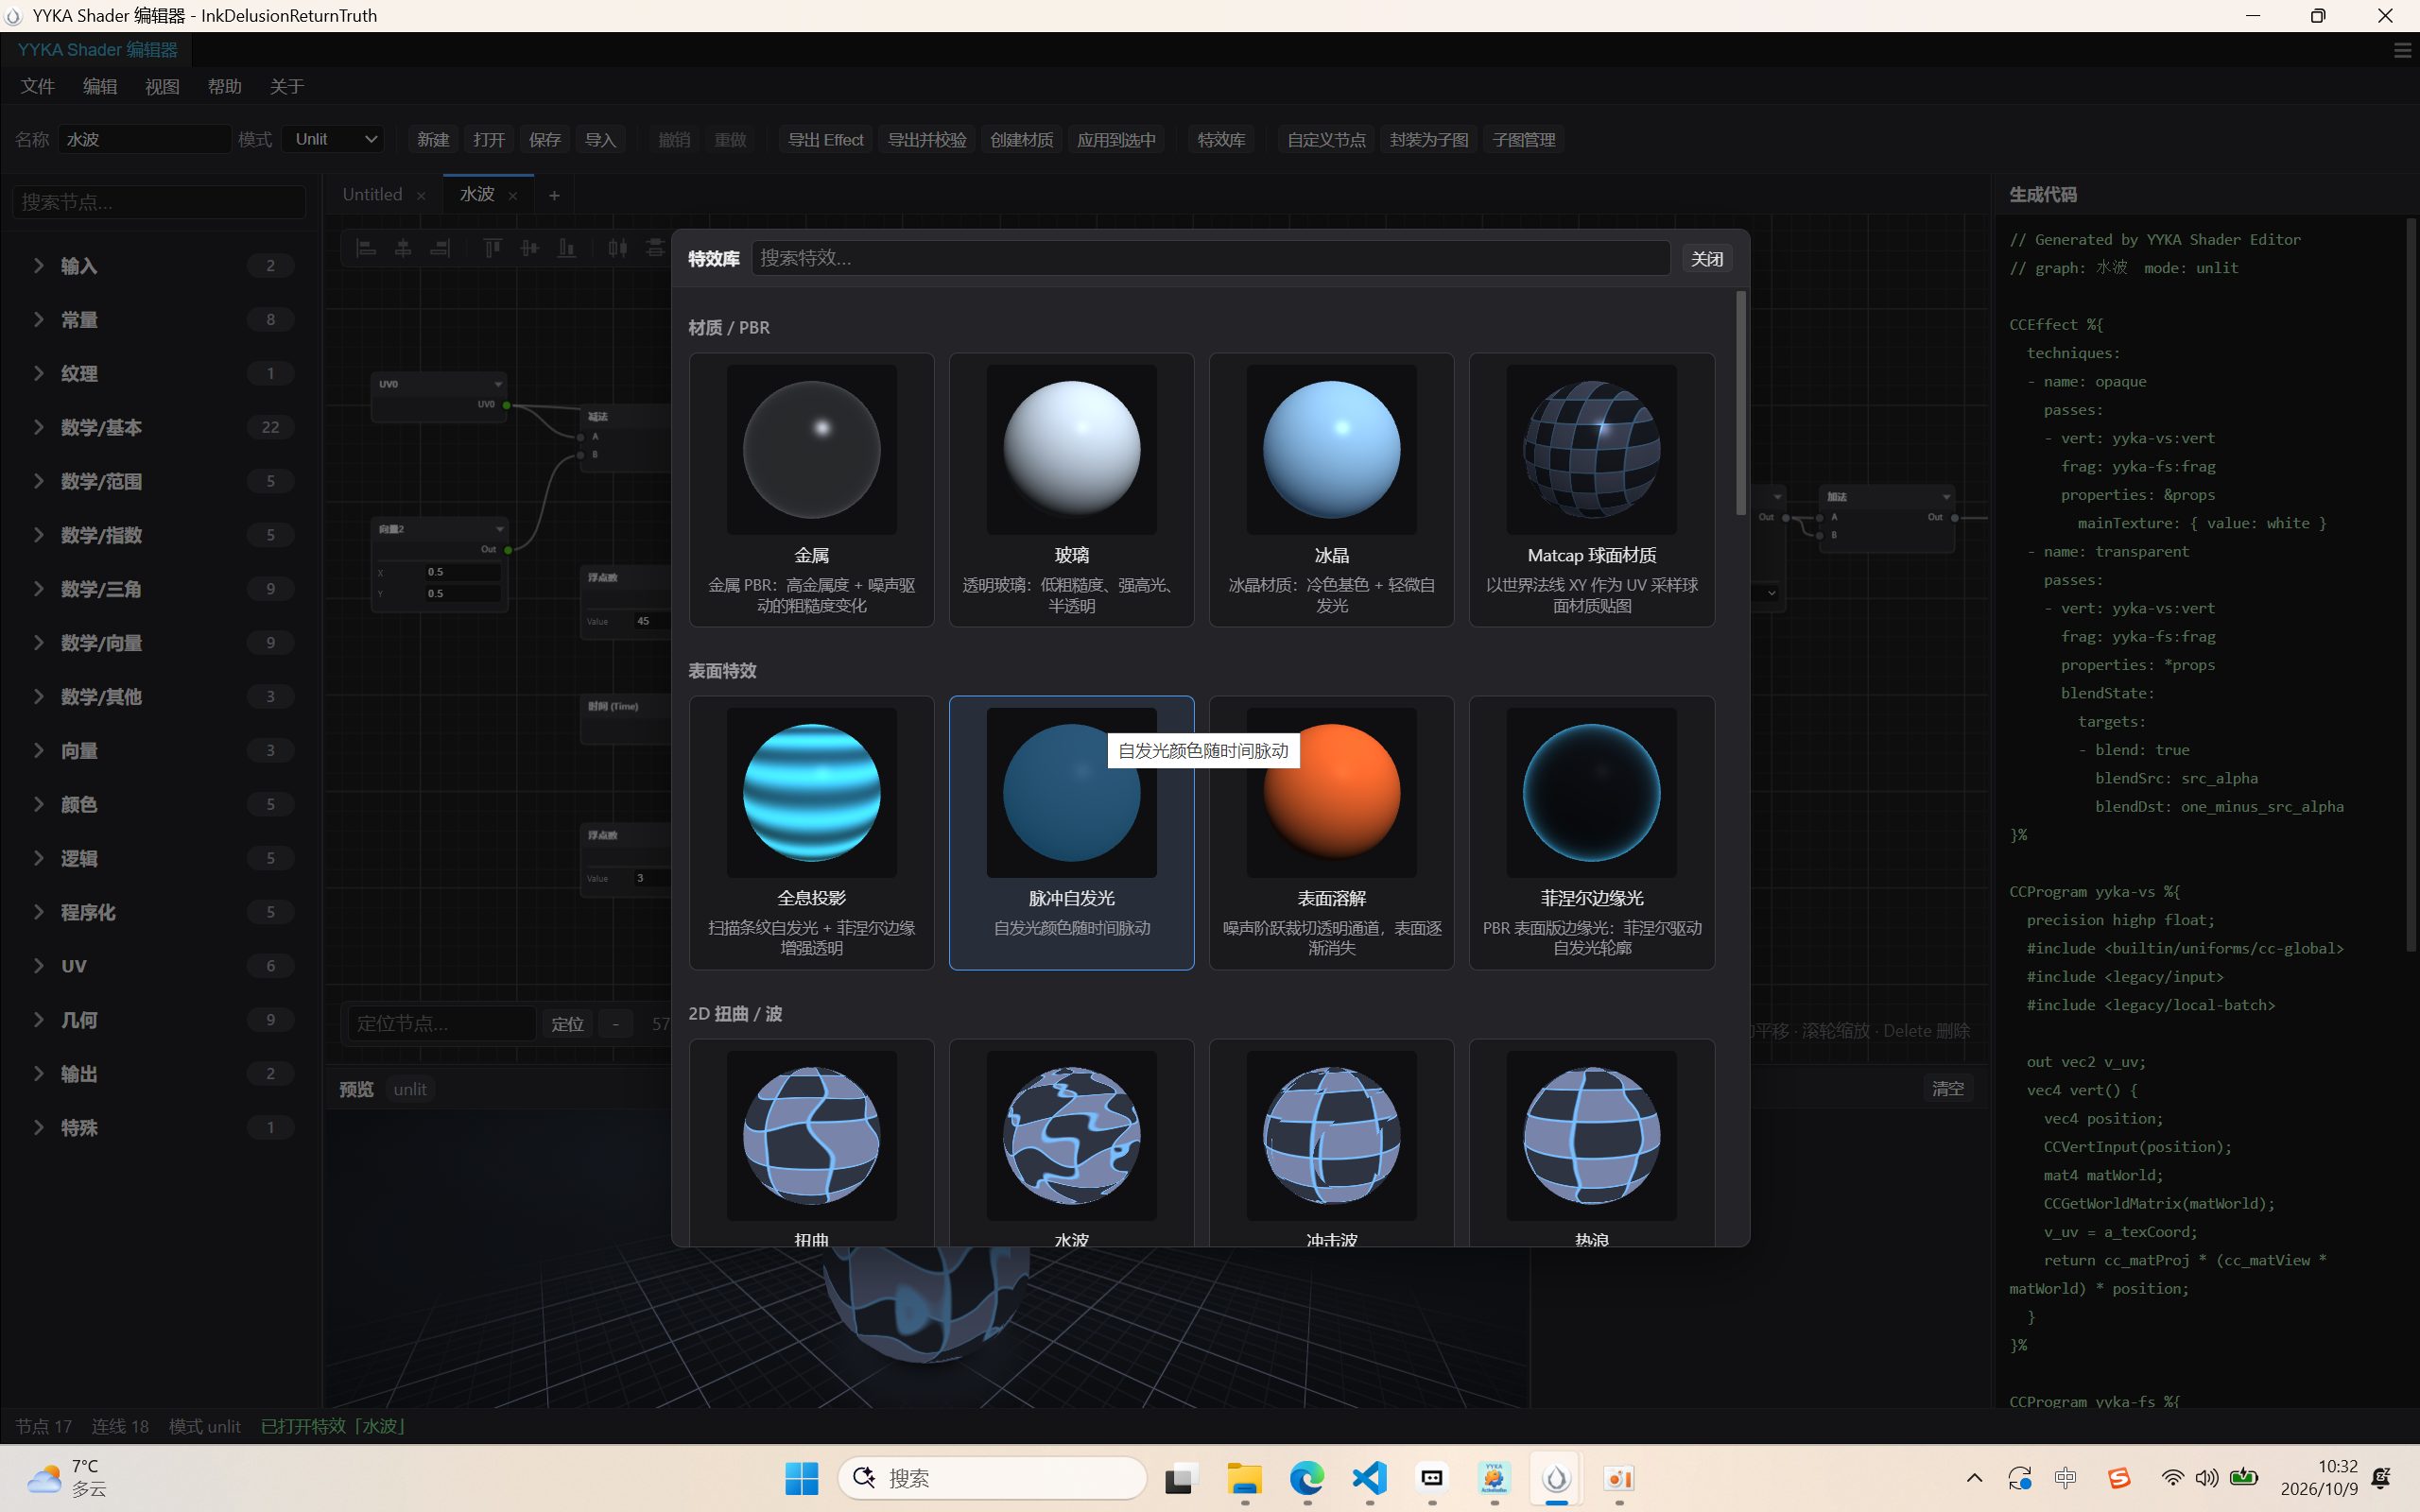Click the 清空 button in the preview bar
Viewport: 2420px width, 1512px height.
point(1948,1089)
